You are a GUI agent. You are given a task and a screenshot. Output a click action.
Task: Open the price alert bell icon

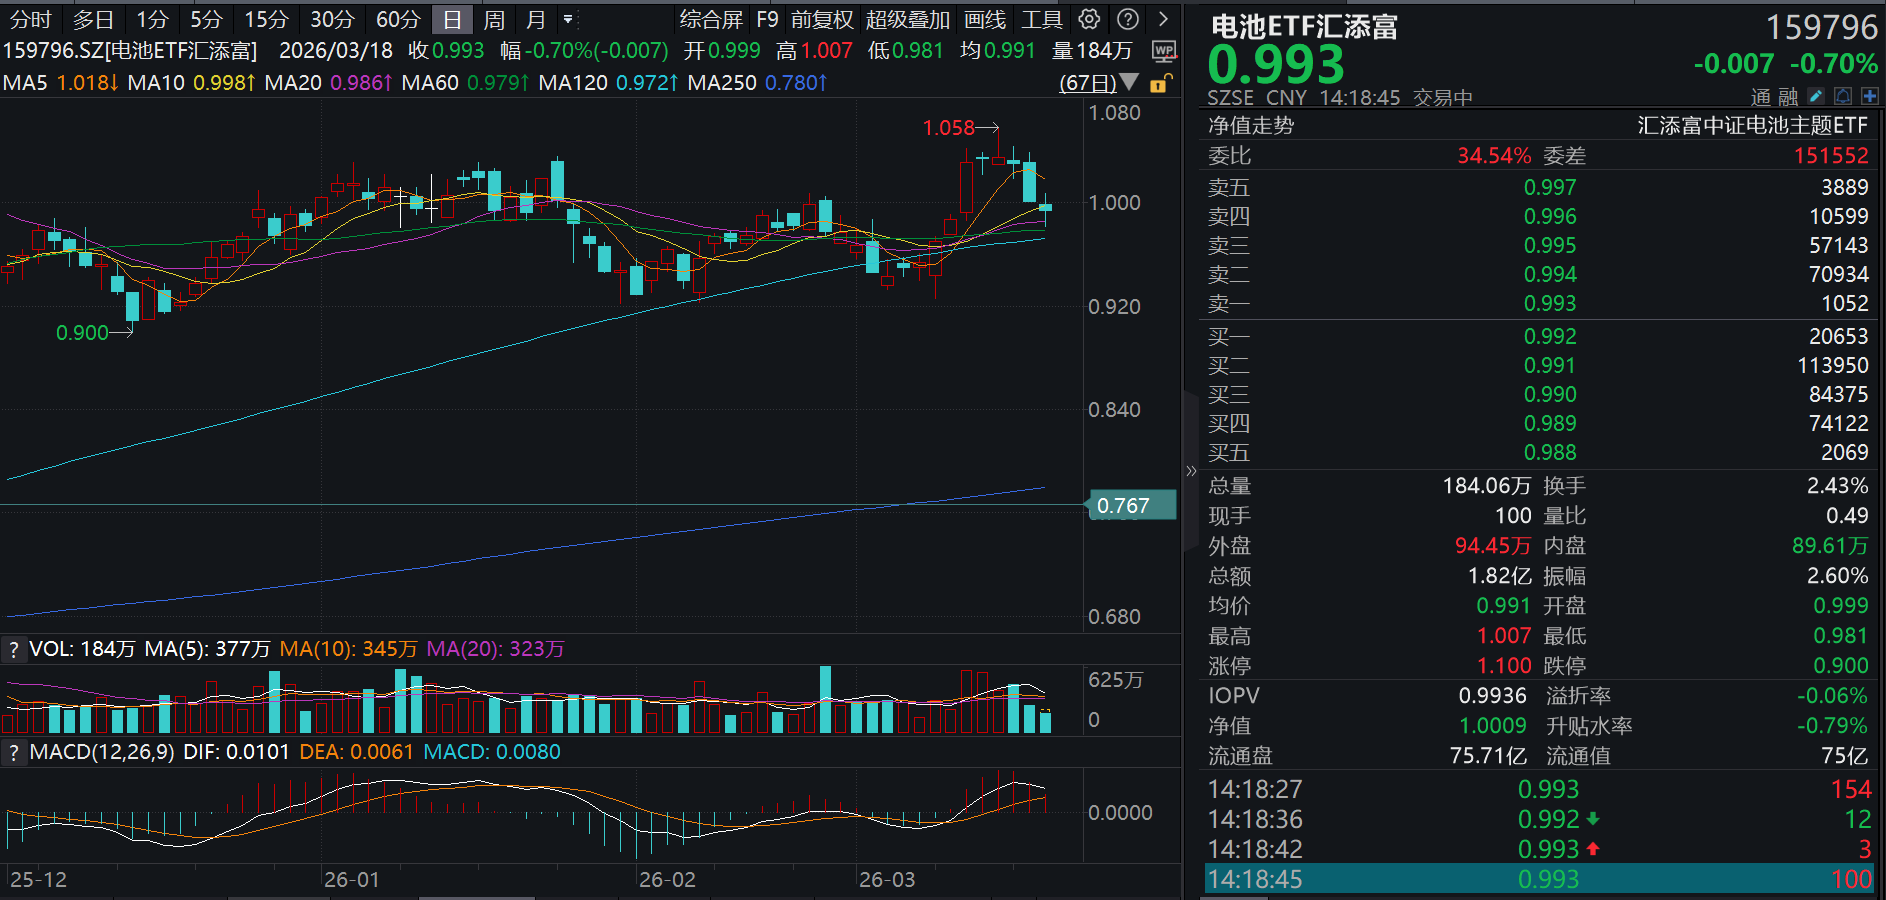pos(1842,97)
